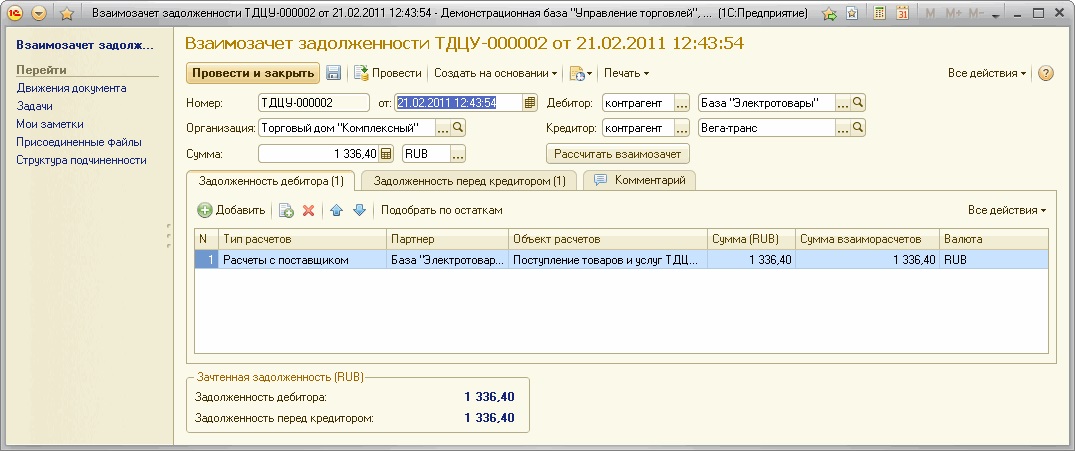The height and width of the screenshot is (451, 1075).
Task: Click the 1C logo icon in title bar
Action: pyautogui.click(x=13, y=13)
